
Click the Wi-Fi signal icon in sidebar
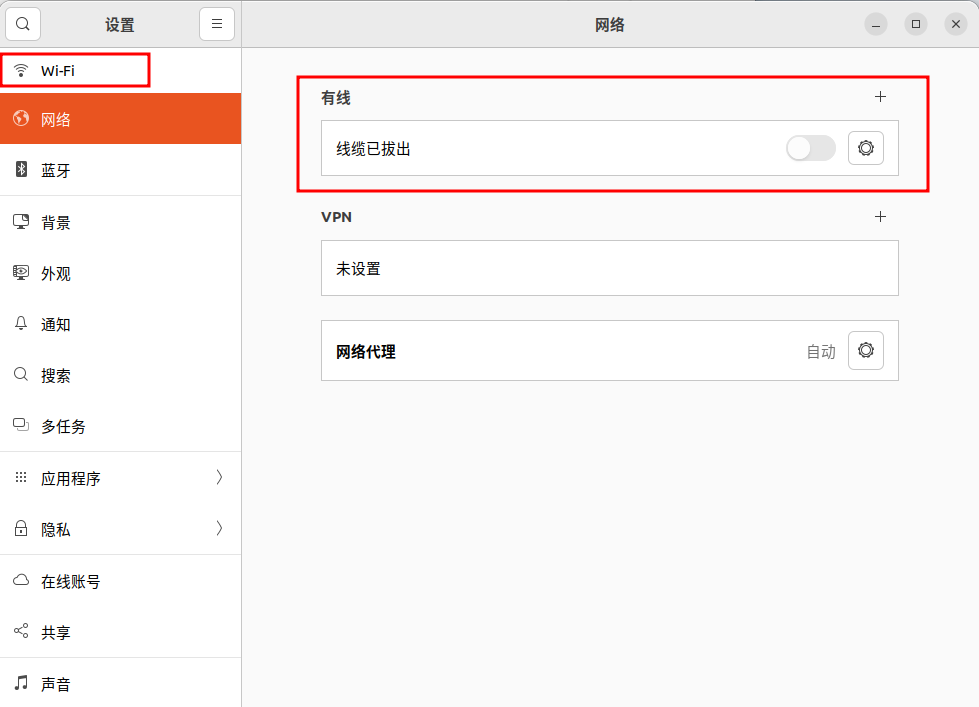point(21,70)
